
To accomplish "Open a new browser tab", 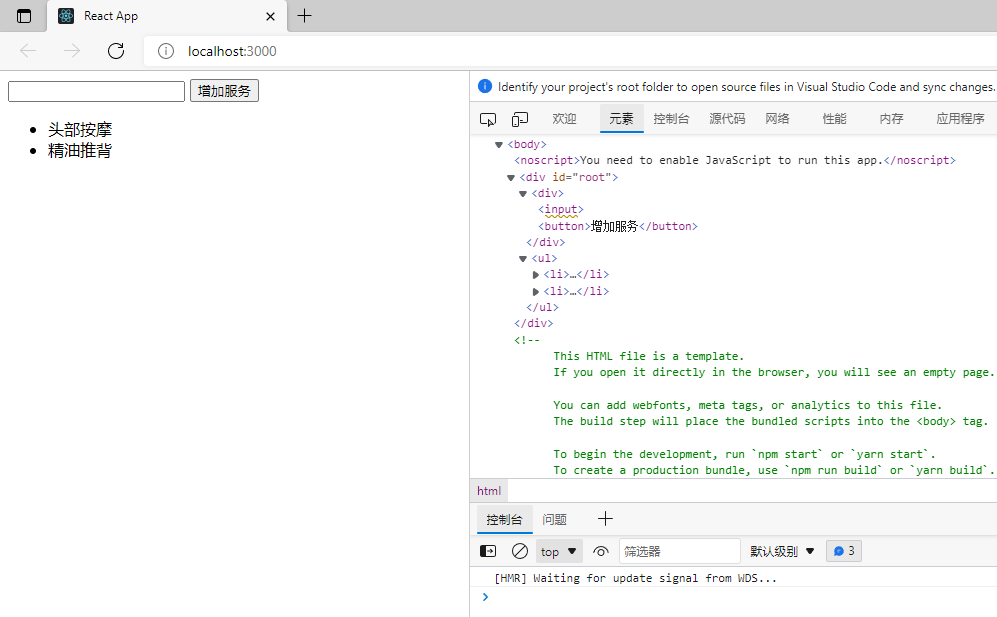I will (x=305, y=16).
